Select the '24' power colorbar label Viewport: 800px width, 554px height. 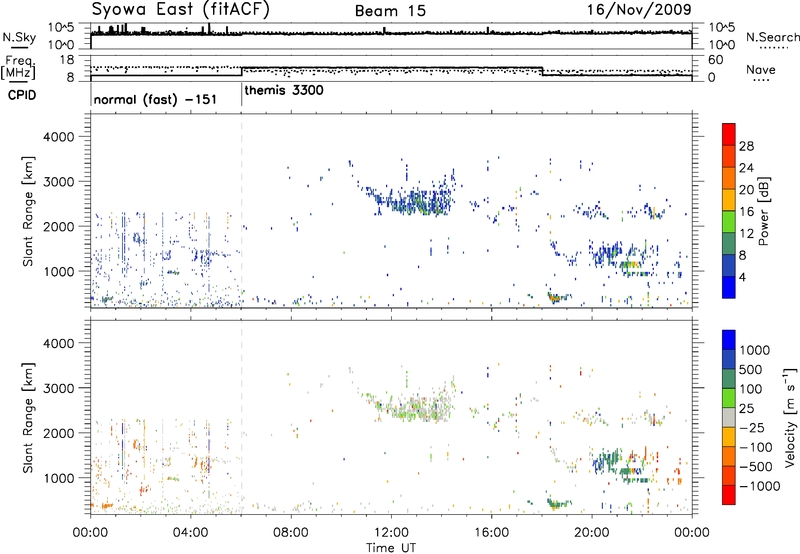tap(746, 168)
